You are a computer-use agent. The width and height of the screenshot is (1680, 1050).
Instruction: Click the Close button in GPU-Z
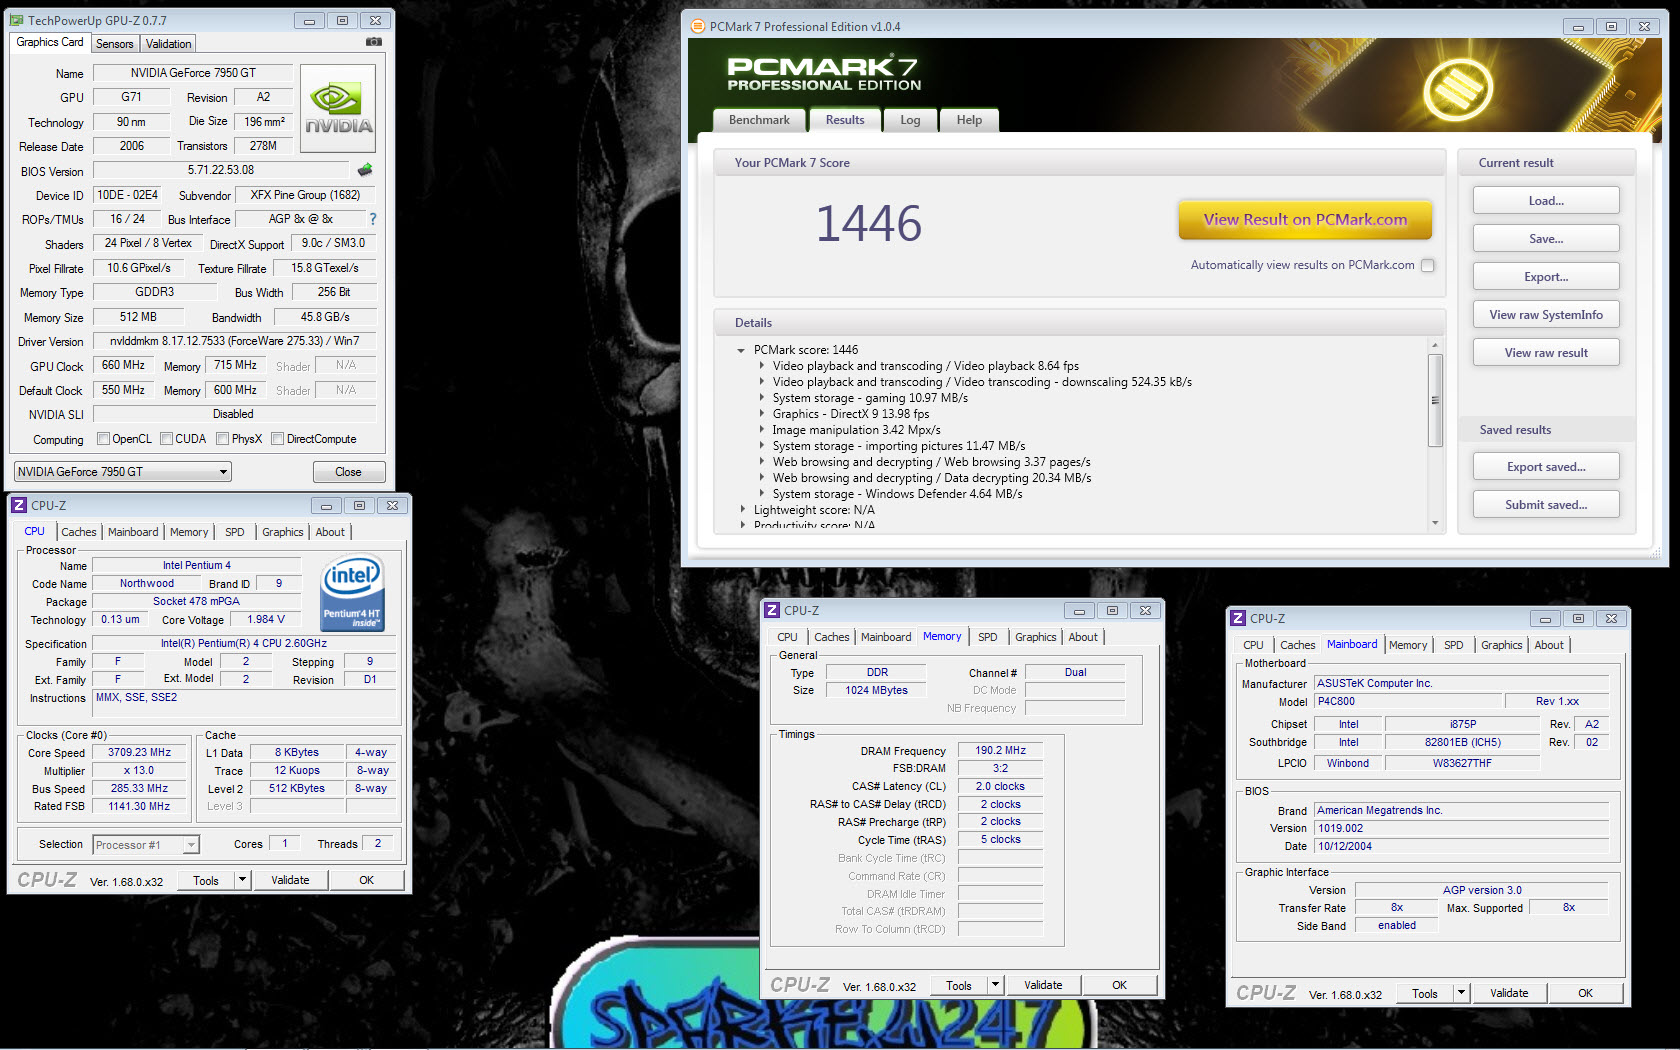pos(348,472)
